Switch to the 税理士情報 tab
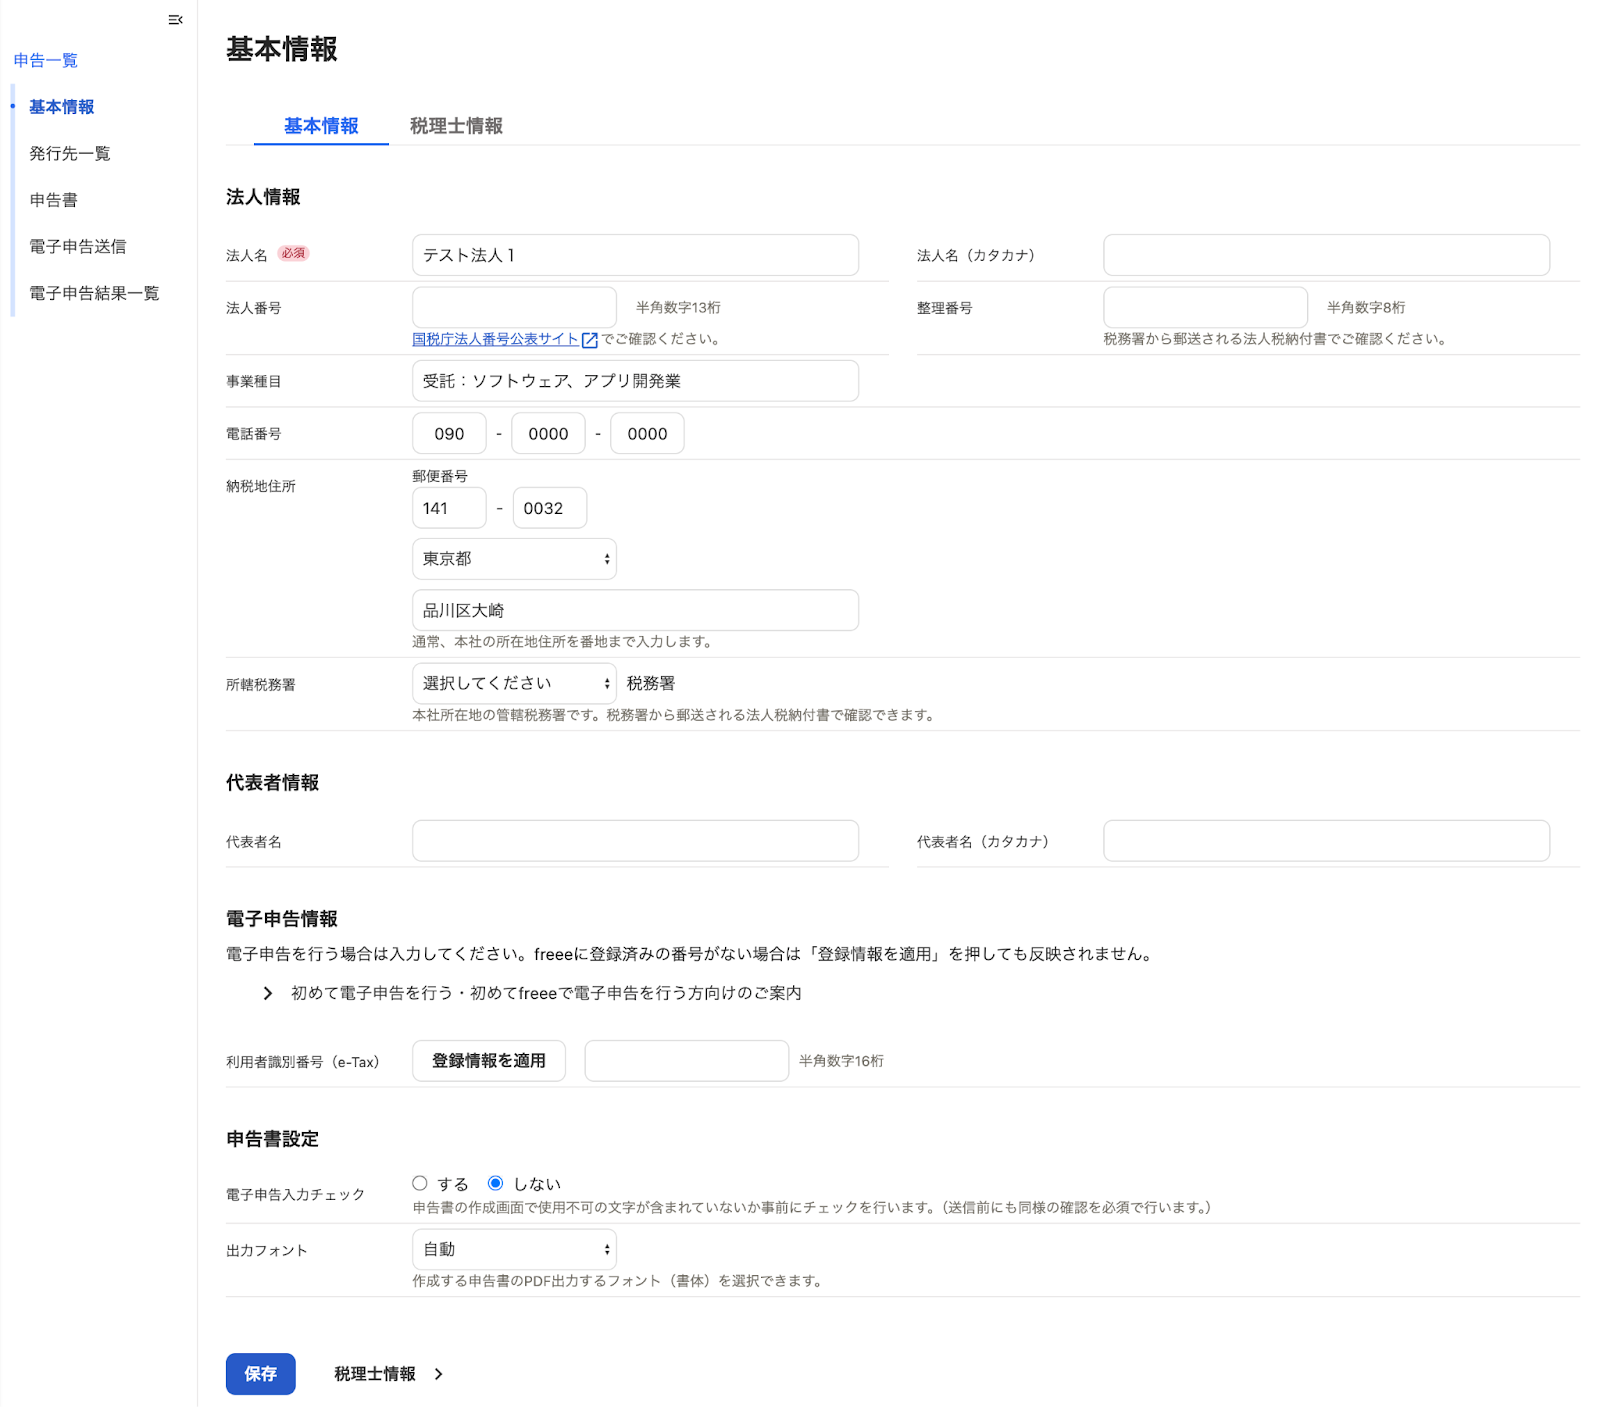Screen dimensions: 1600x1407 456,126
